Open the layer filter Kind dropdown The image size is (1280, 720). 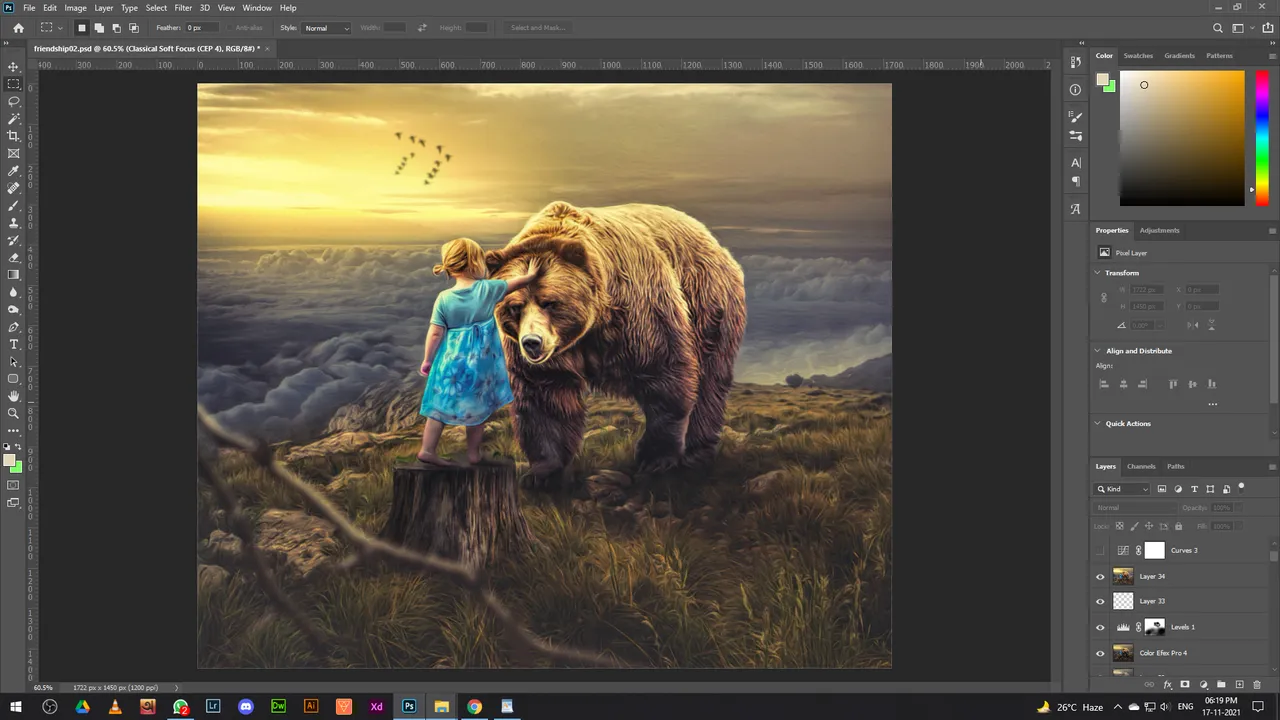coord(1123,489)
